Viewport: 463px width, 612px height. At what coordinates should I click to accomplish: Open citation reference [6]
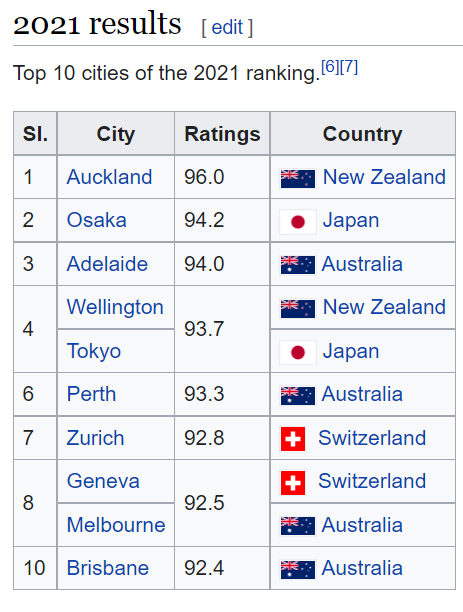pyautogui.click(x=330, y=67)
